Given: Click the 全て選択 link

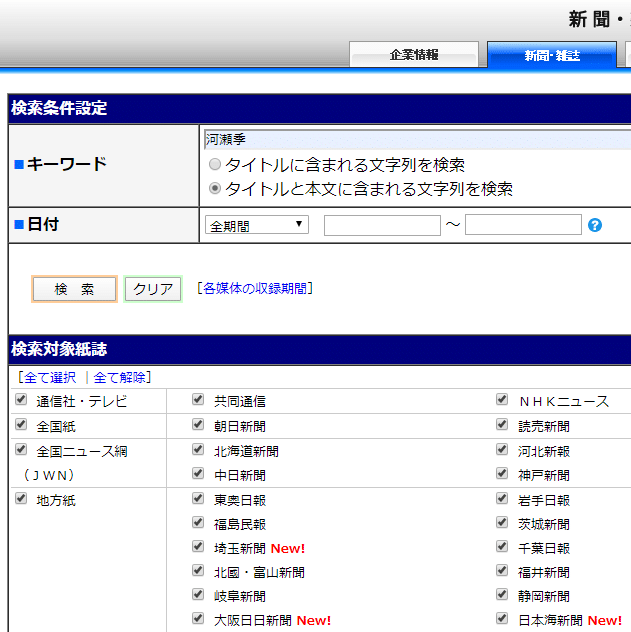Looking at the screenshot, I should tap(50, 377).
